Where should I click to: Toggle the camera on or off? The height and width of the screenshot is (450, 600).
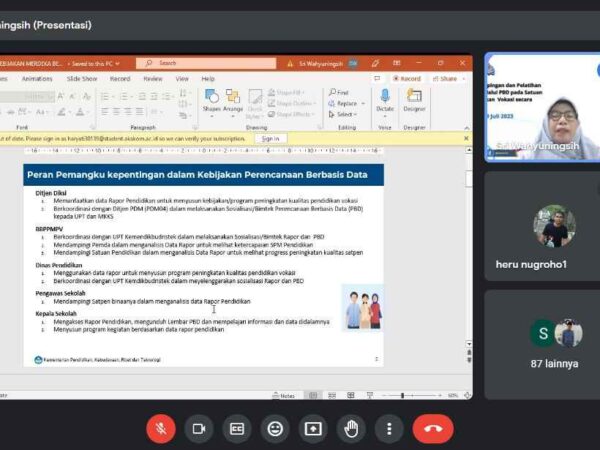pyautogui.click(x=199, y=428)
